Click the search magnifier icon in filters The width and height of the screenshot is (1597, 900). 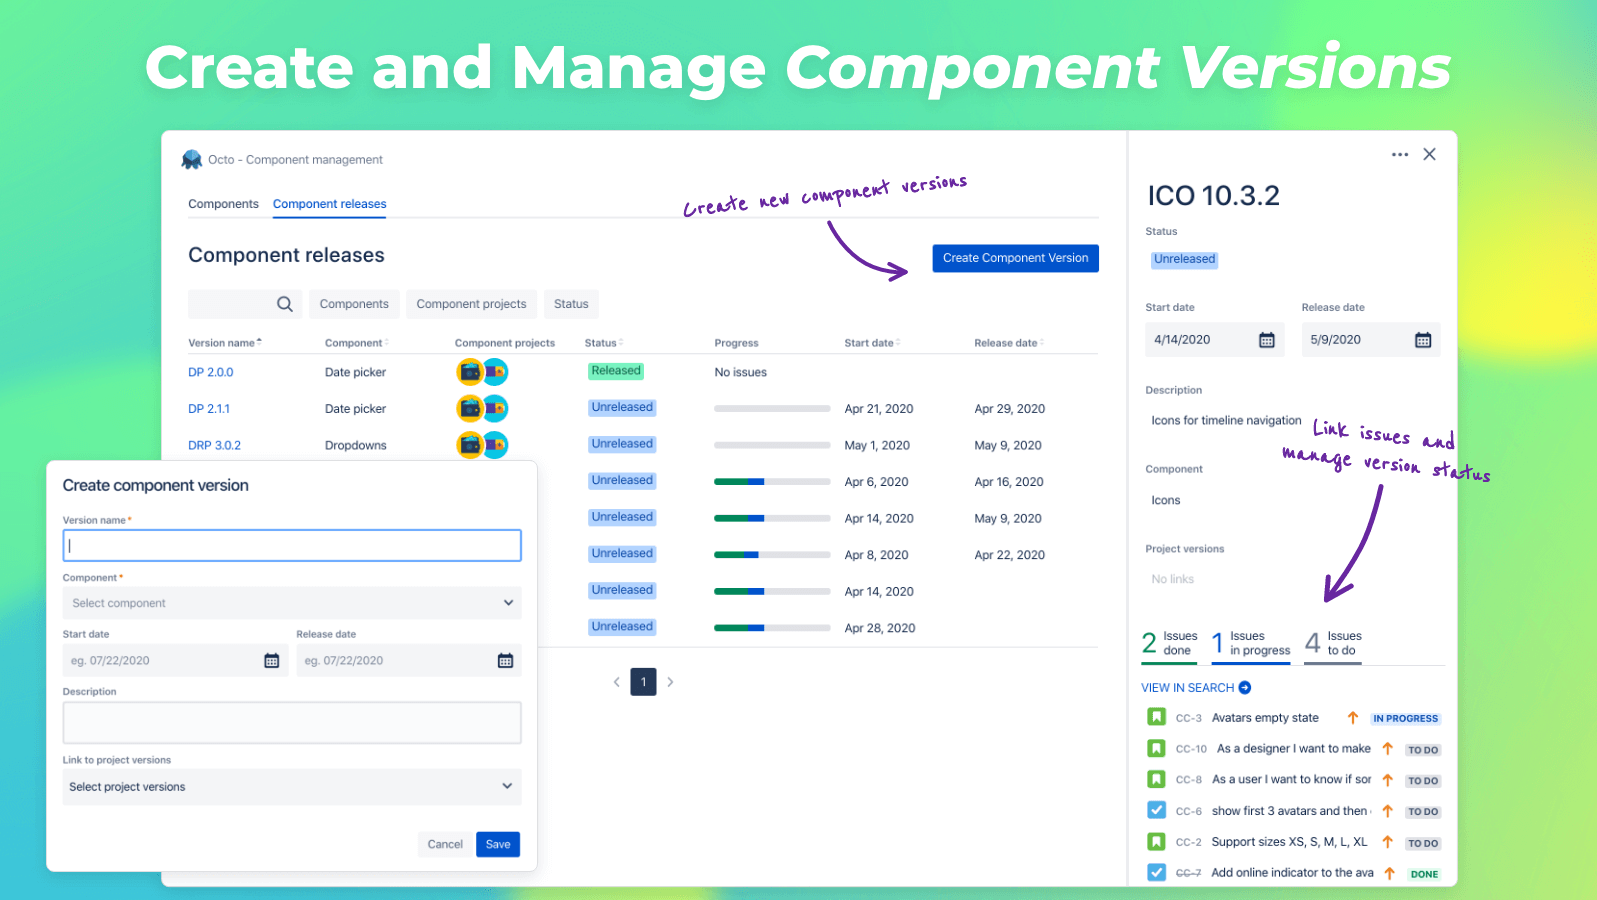[x=285, y=304]
